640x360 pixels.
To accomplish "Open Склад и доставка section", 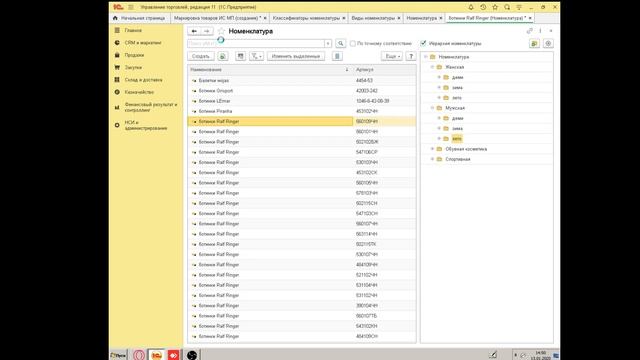I will (x=143, y=80).
